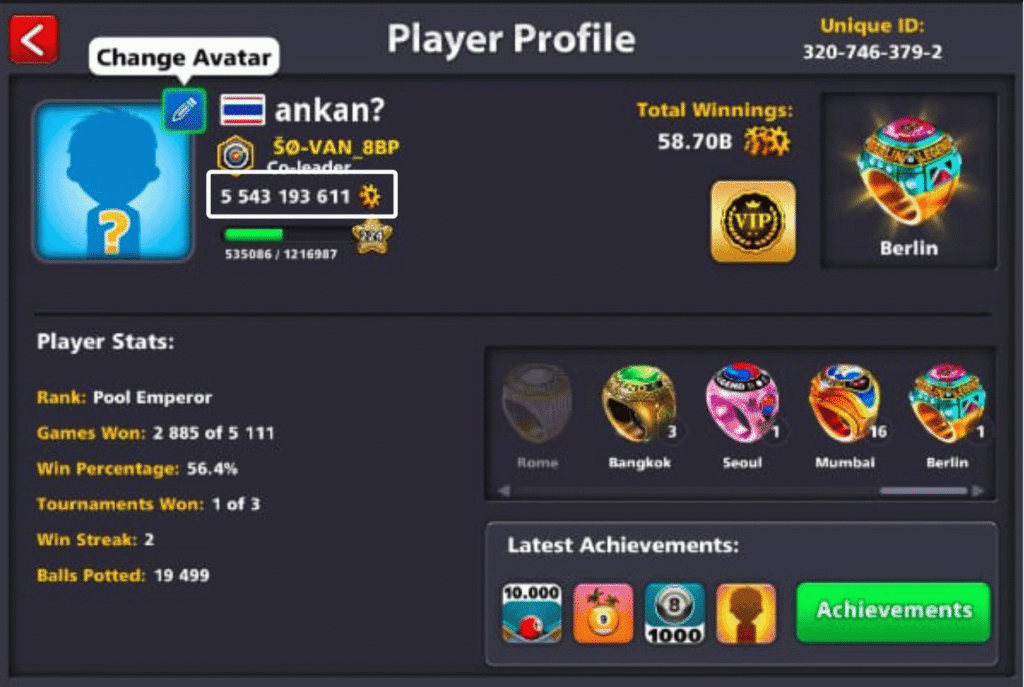Click the orange nine-ball achievement icon

click(603, 613)
